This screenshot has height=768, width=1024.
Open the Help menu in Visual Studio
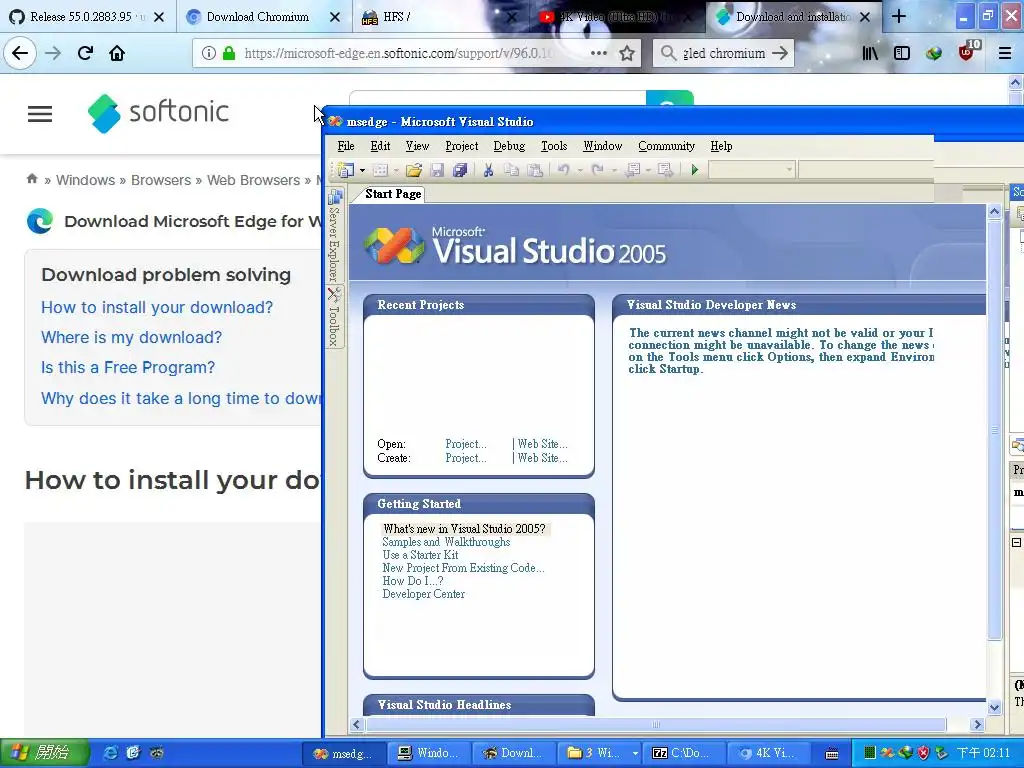[x=721, y=146]
